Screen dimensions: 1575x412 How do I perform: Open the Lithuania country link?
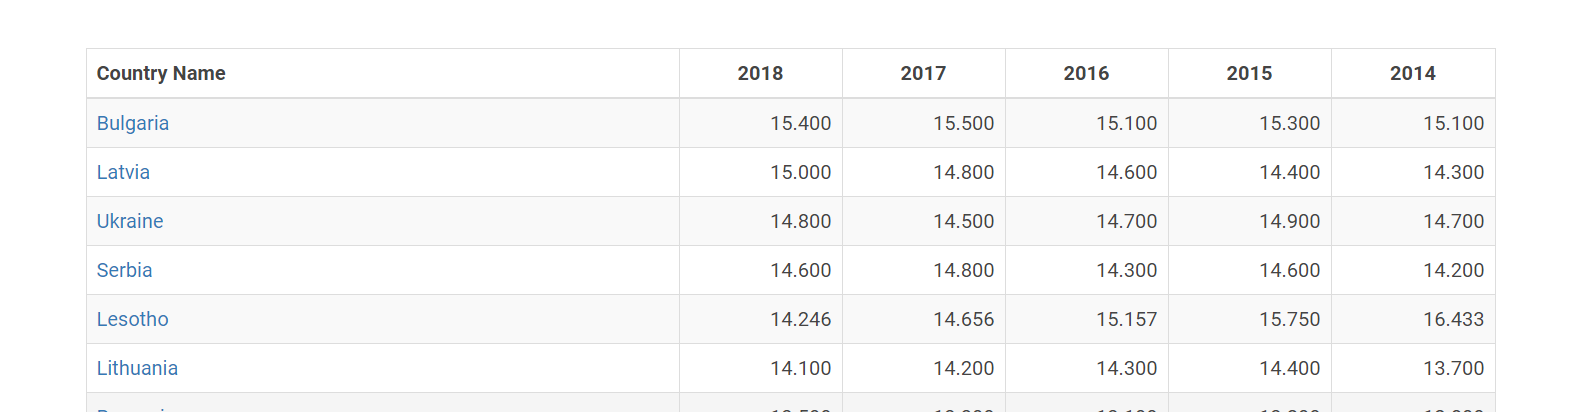(137, 368)
